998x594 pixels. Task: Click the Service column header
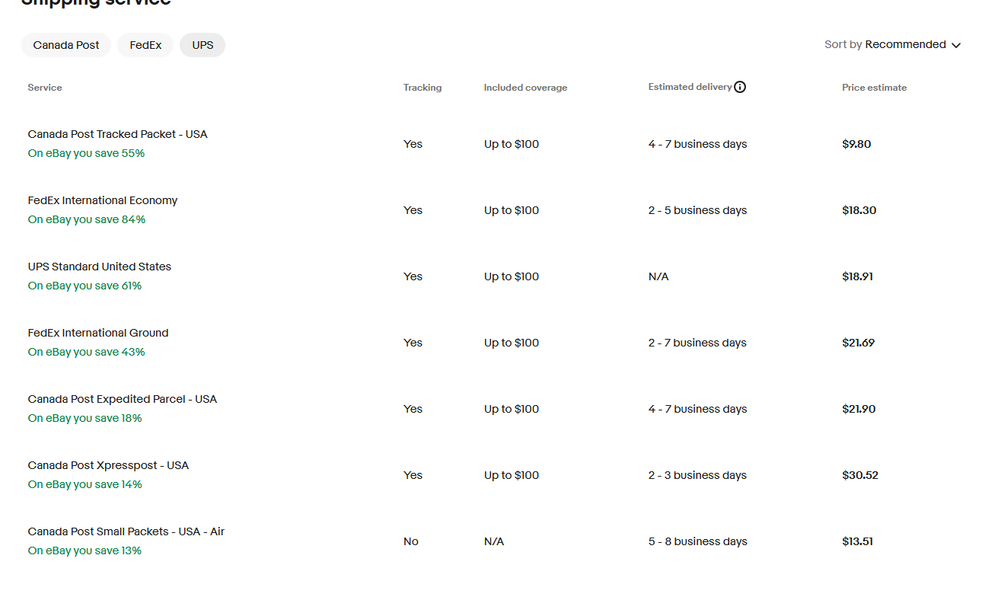pos(45,88)
